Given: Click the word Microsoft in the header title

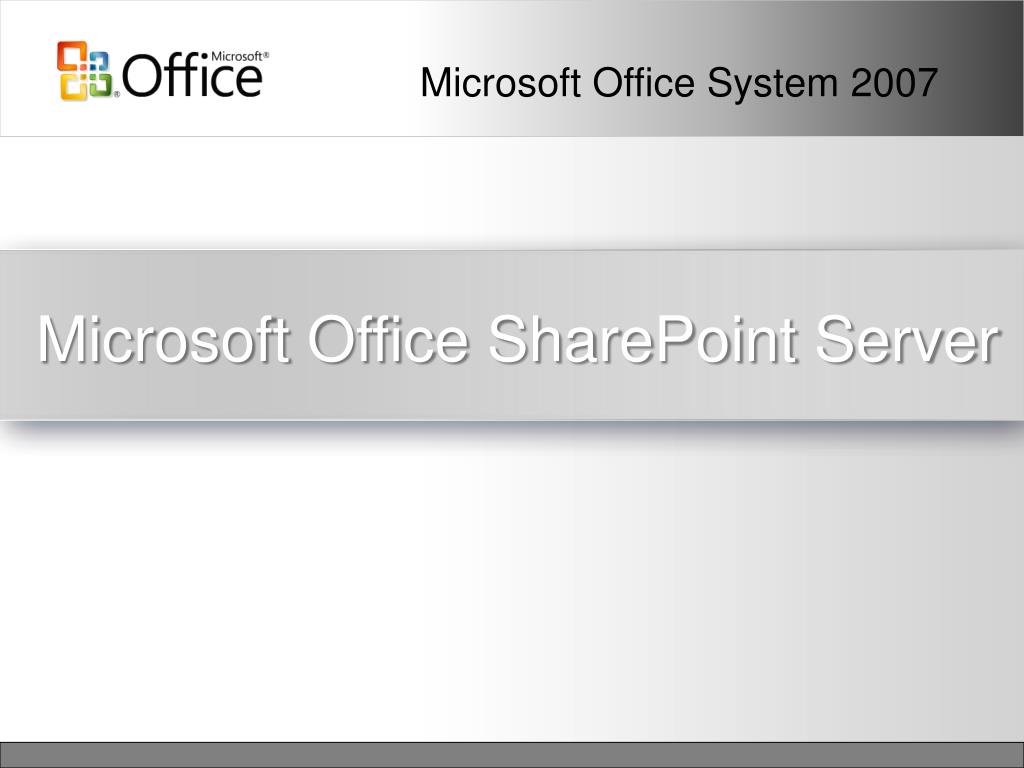Looking at the screenshot, I should [x=501, y=82].
